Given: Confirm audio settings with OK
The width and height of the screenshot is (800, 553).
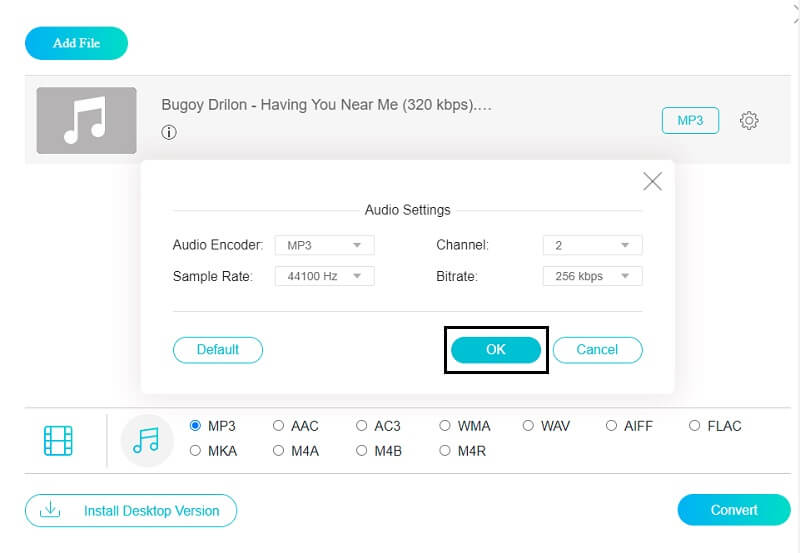Looking at the screenshot, I should [x=496, y=350].
